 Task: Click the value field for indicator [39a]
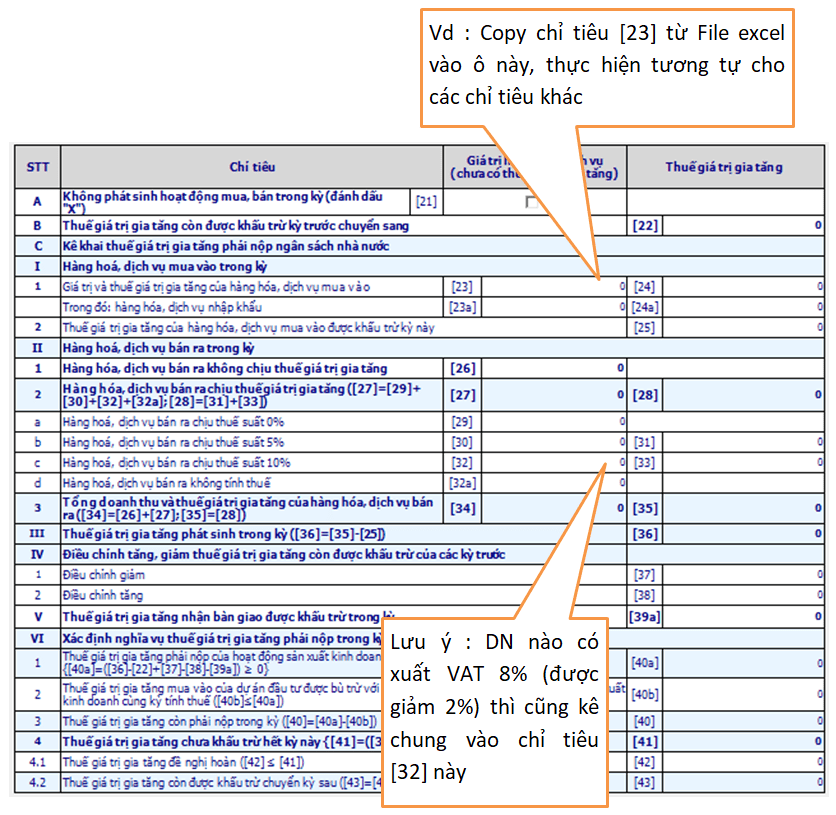[x=743, y=616]
